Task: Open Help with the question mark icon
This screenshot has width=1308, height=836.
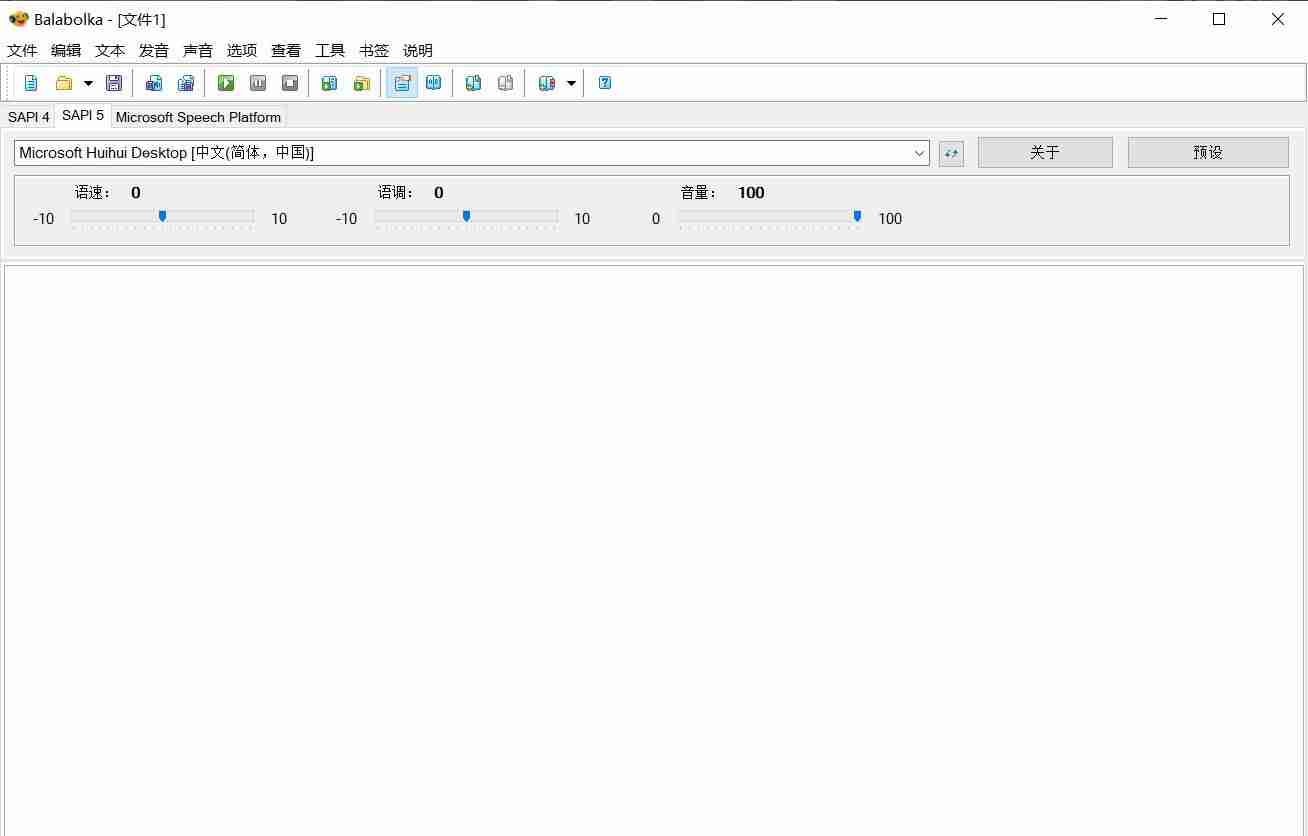Action: click(x=605, y=83)
